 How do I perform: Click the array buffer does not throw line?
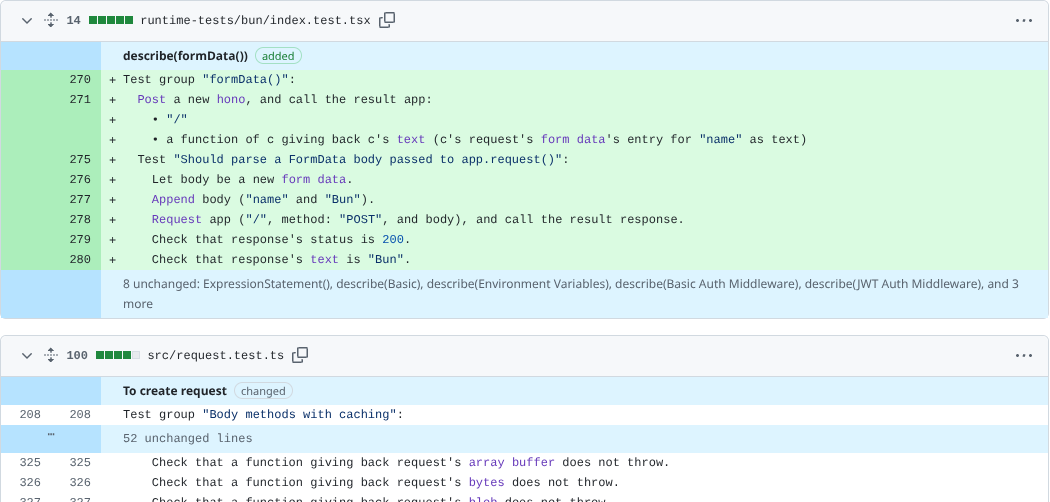(410, 463)
